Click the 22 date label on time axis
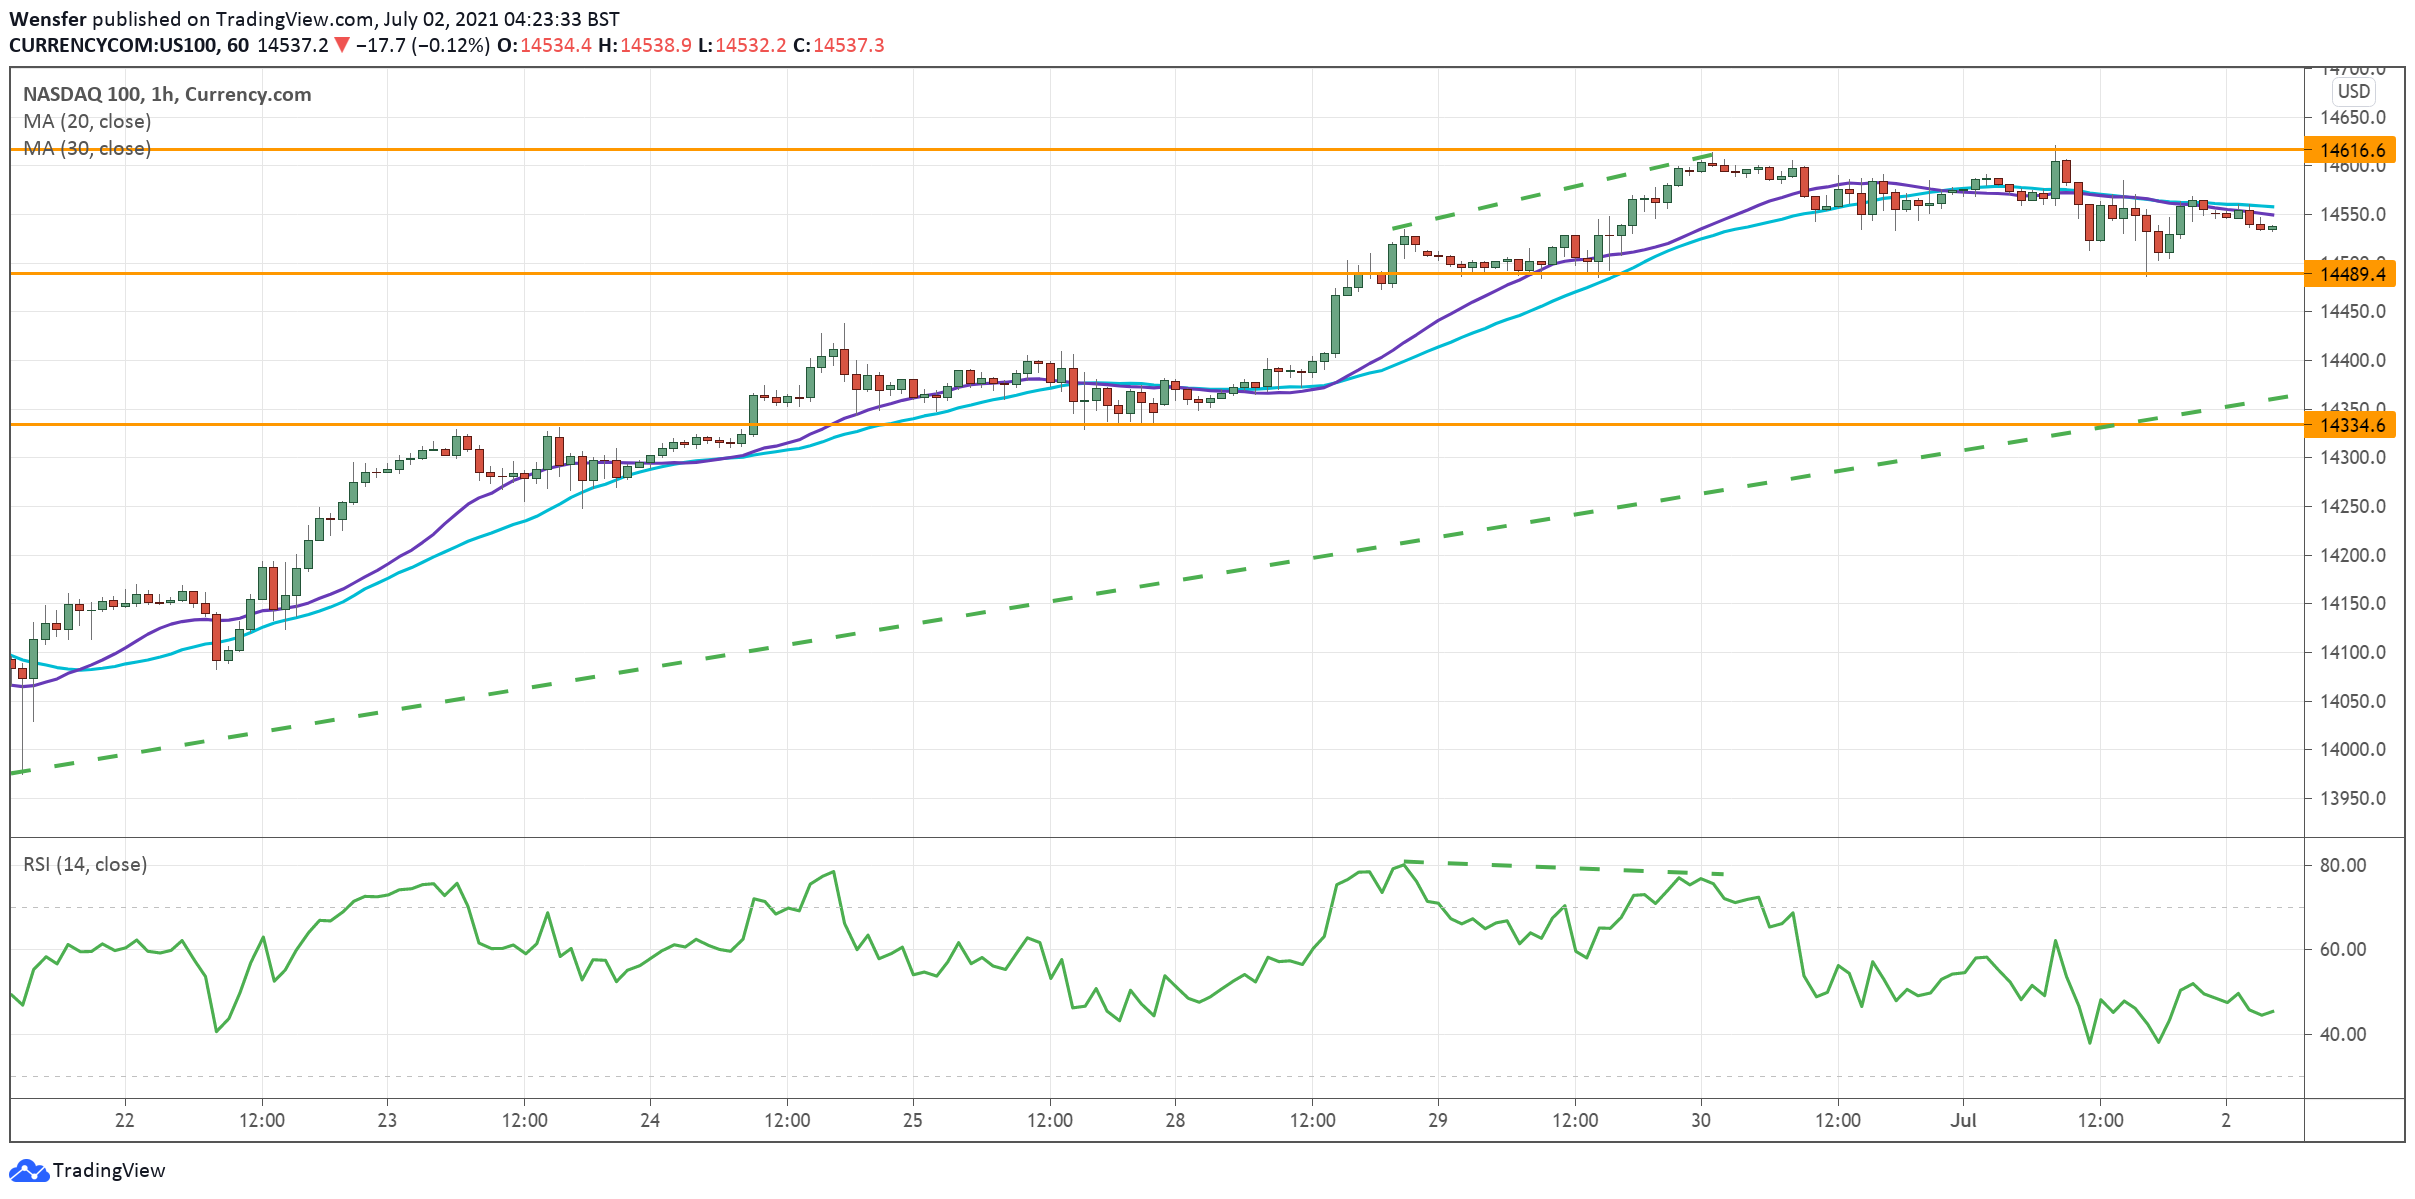 coord(124,1120)
